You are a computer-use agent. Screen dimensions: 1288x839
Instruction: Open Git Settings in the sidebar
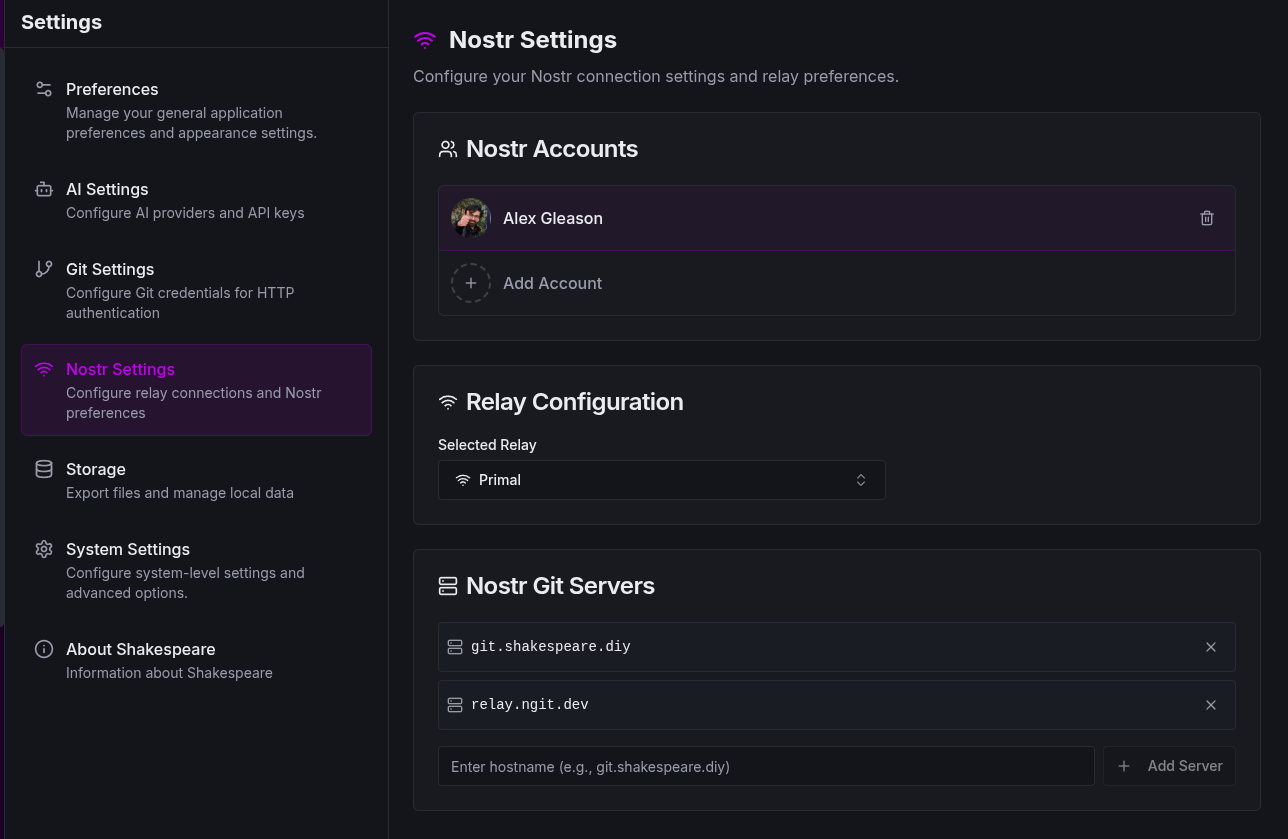click(110, 270)
